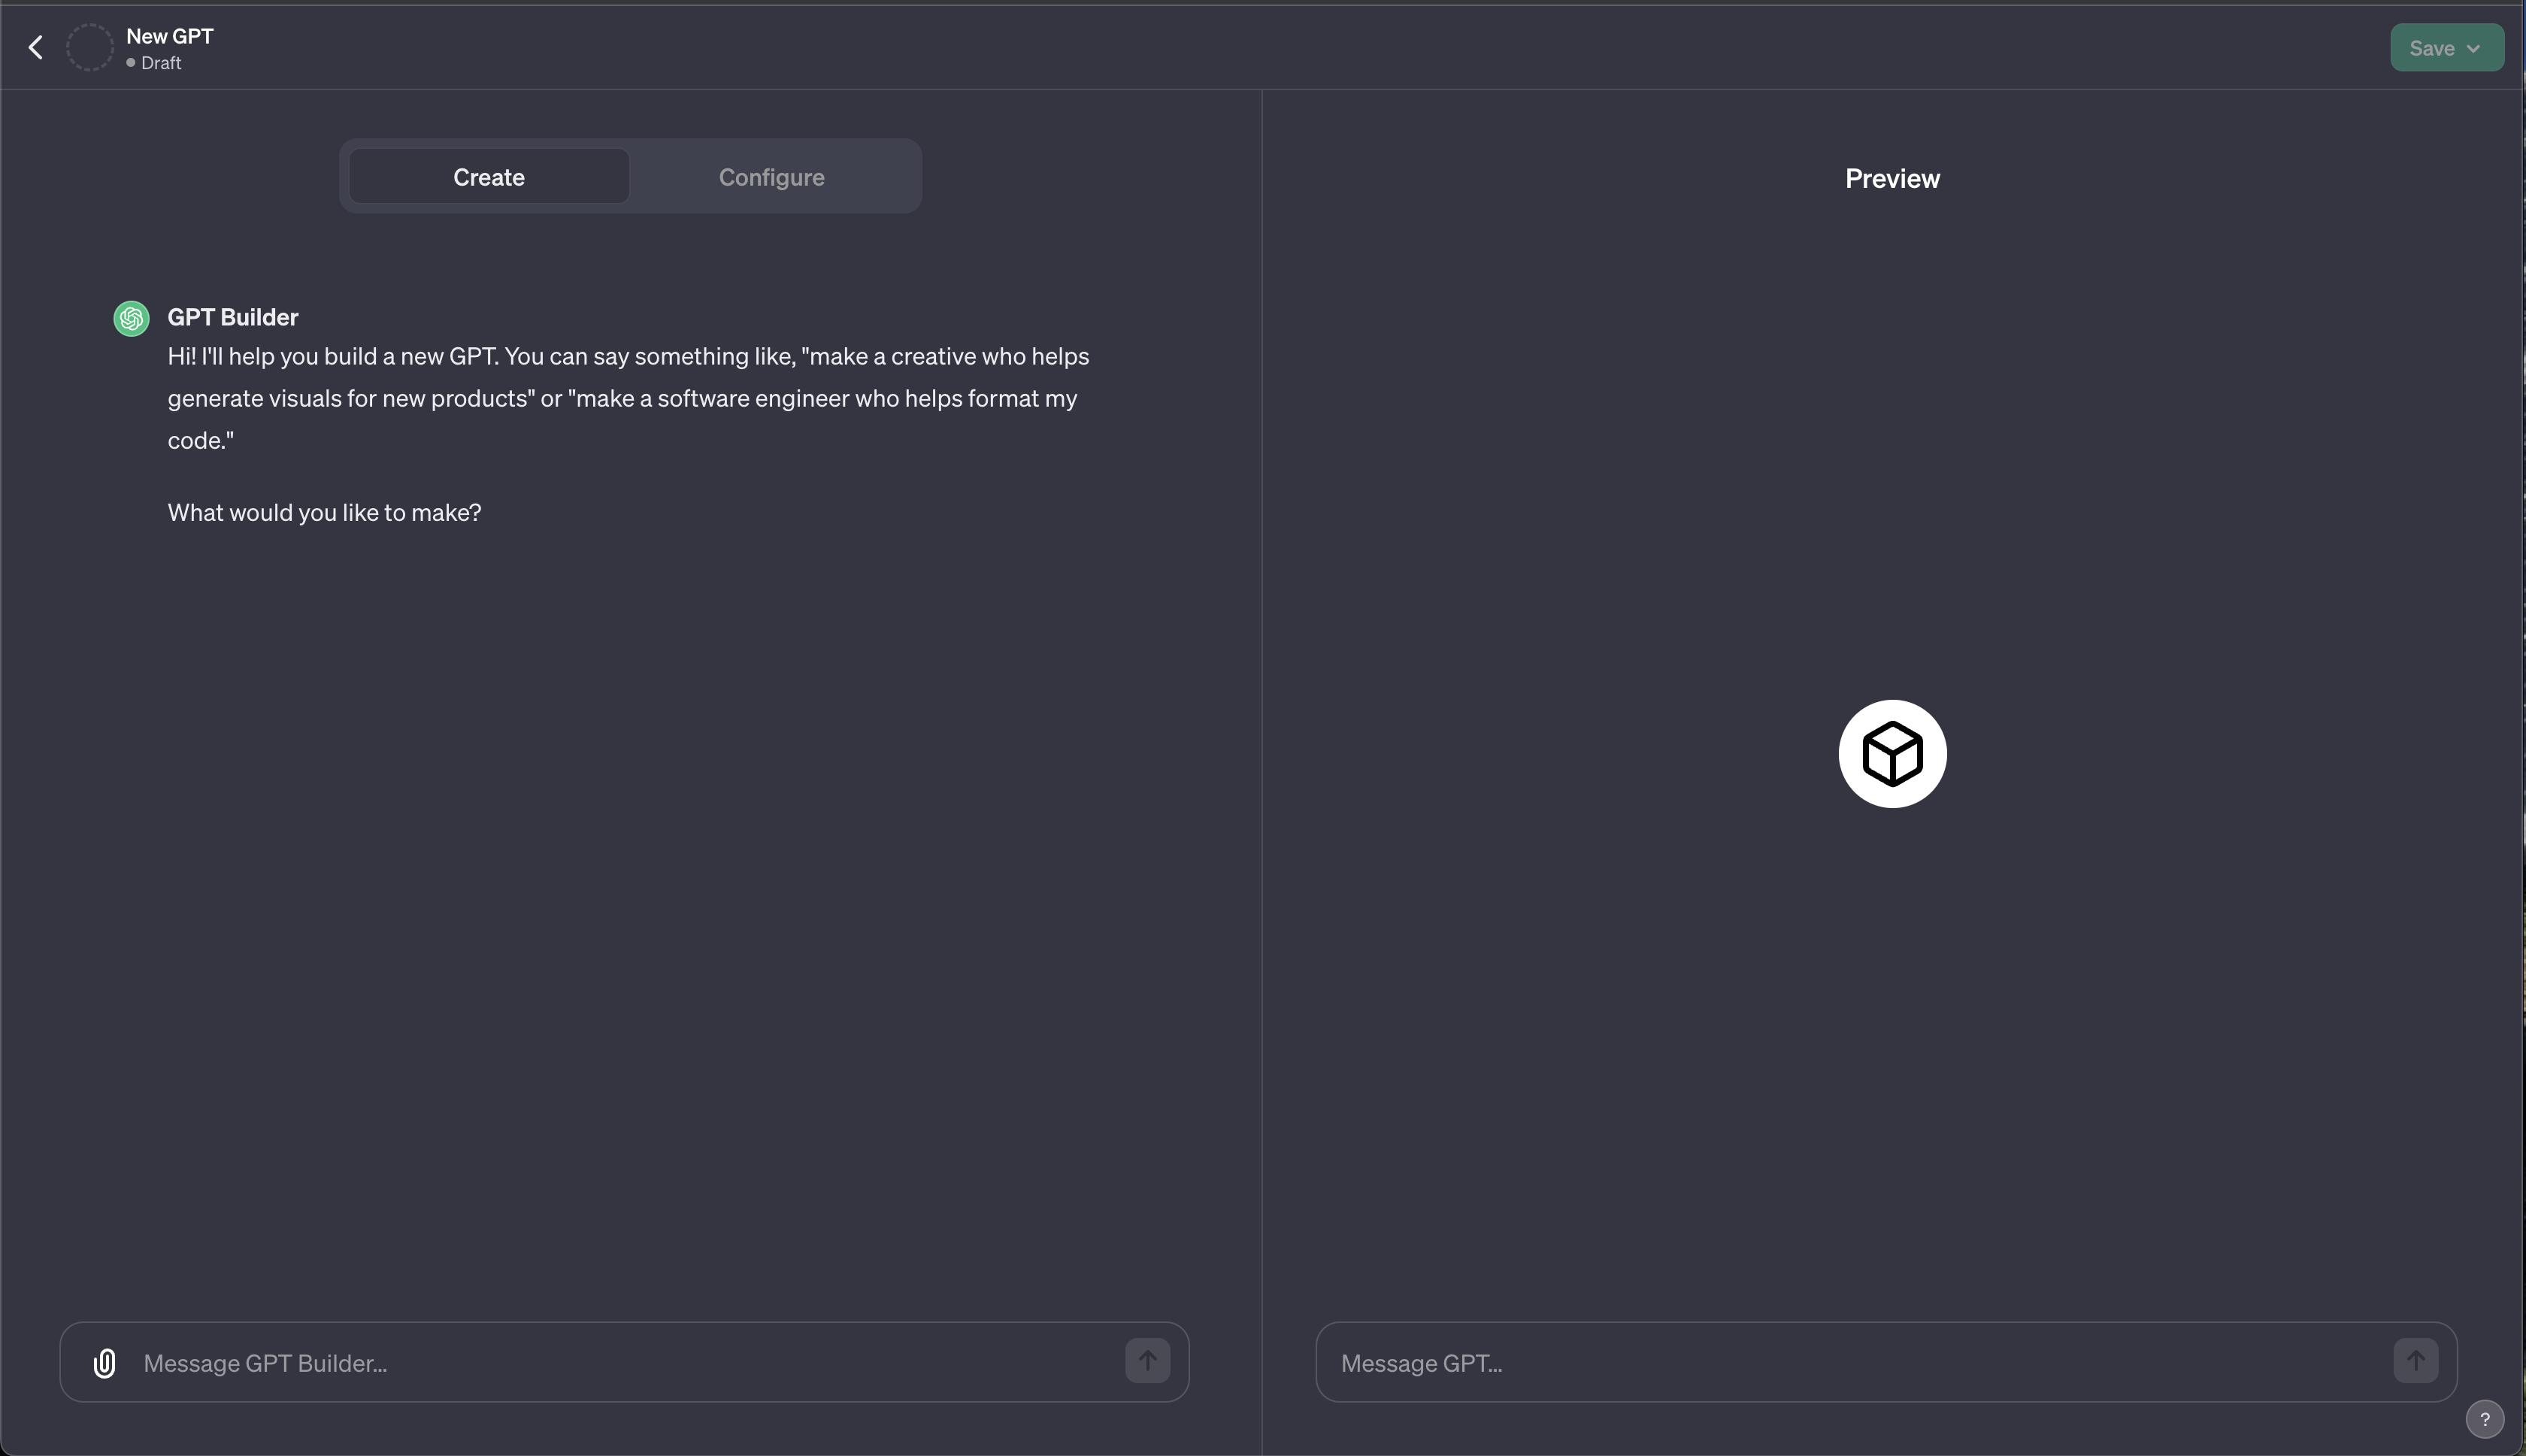The width and height of the screenshot is (2526, 1456).
Task: Switch to the Configure tab
Action: (x=770, y=176)
